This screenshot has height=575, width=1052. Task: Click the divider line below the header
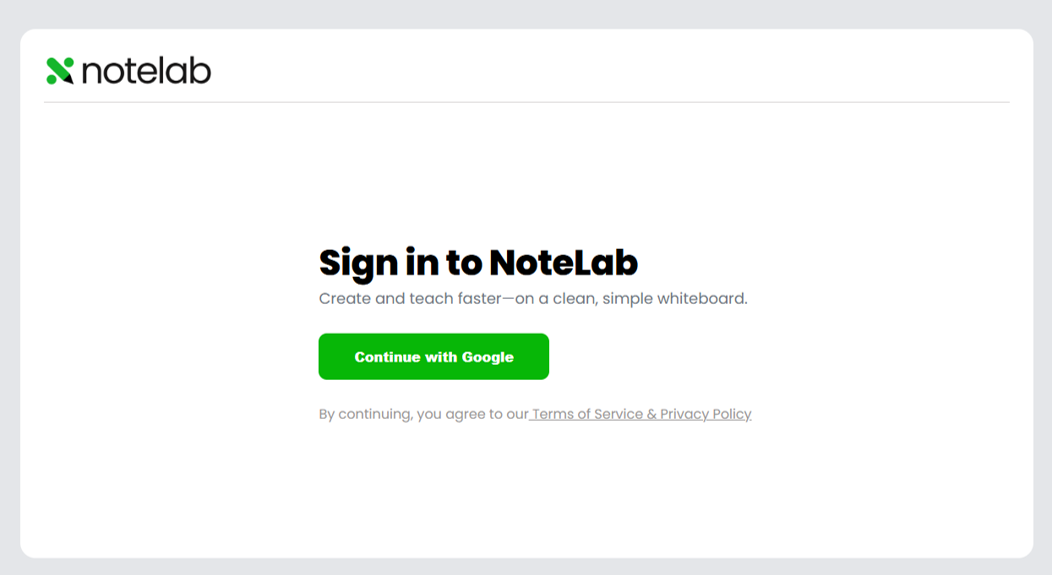click(x=526, y=102)
